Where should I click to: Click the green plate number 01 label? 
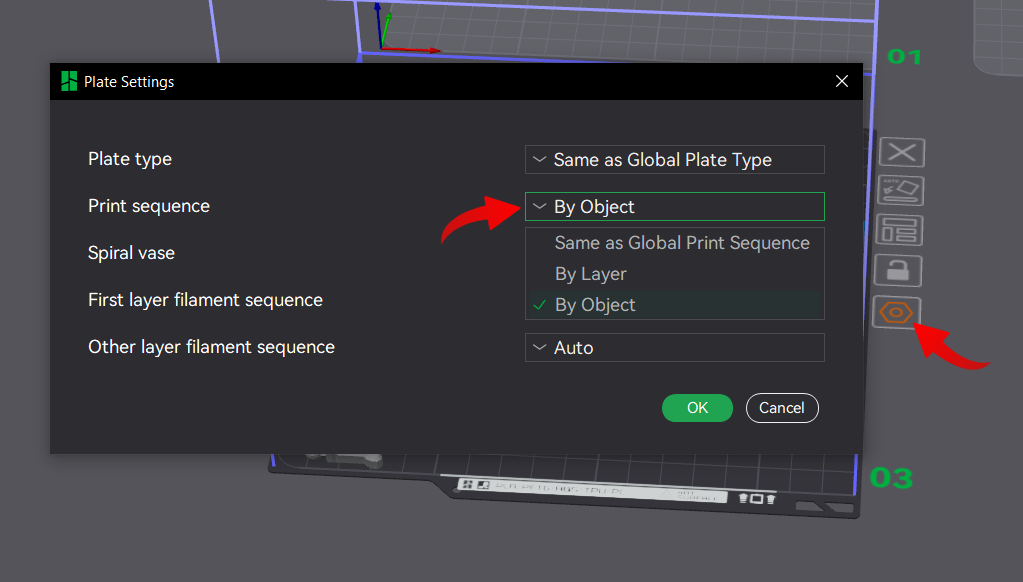pos(903,57)
